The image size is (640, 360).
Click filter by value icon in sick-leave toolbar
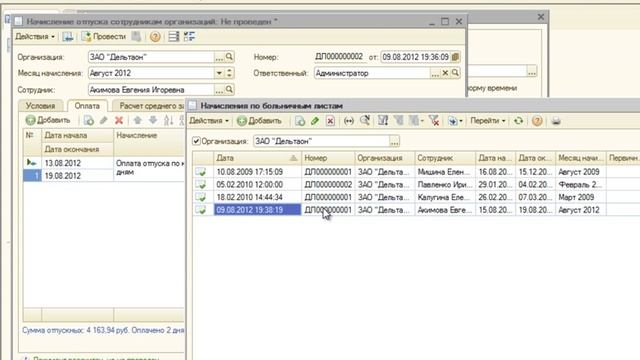tap(383, 121)
